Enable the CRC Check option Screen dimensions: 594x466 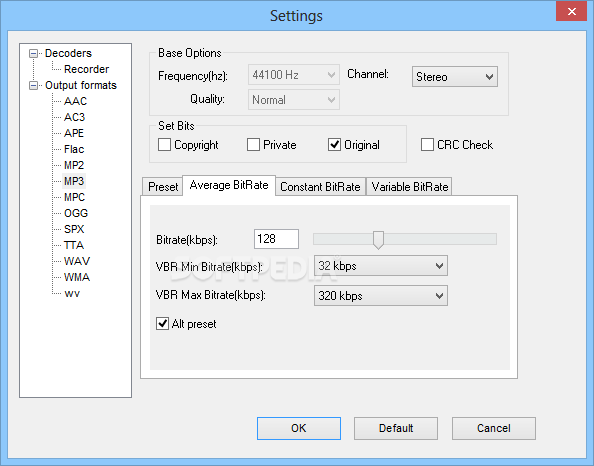click(427, 145)
